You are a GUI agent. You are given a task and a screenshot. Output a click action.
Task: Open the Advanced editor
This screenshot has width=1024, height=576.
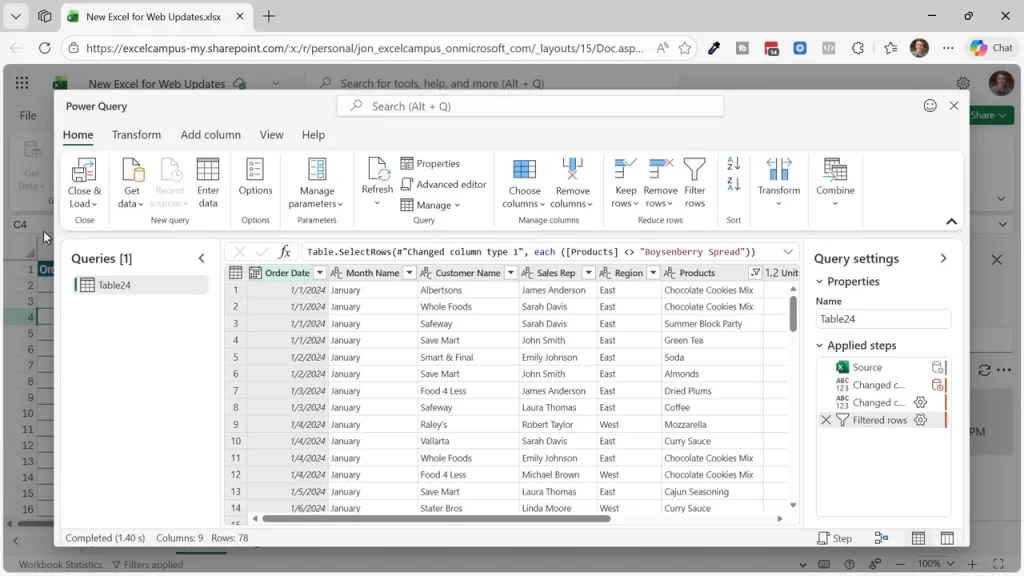443,184
